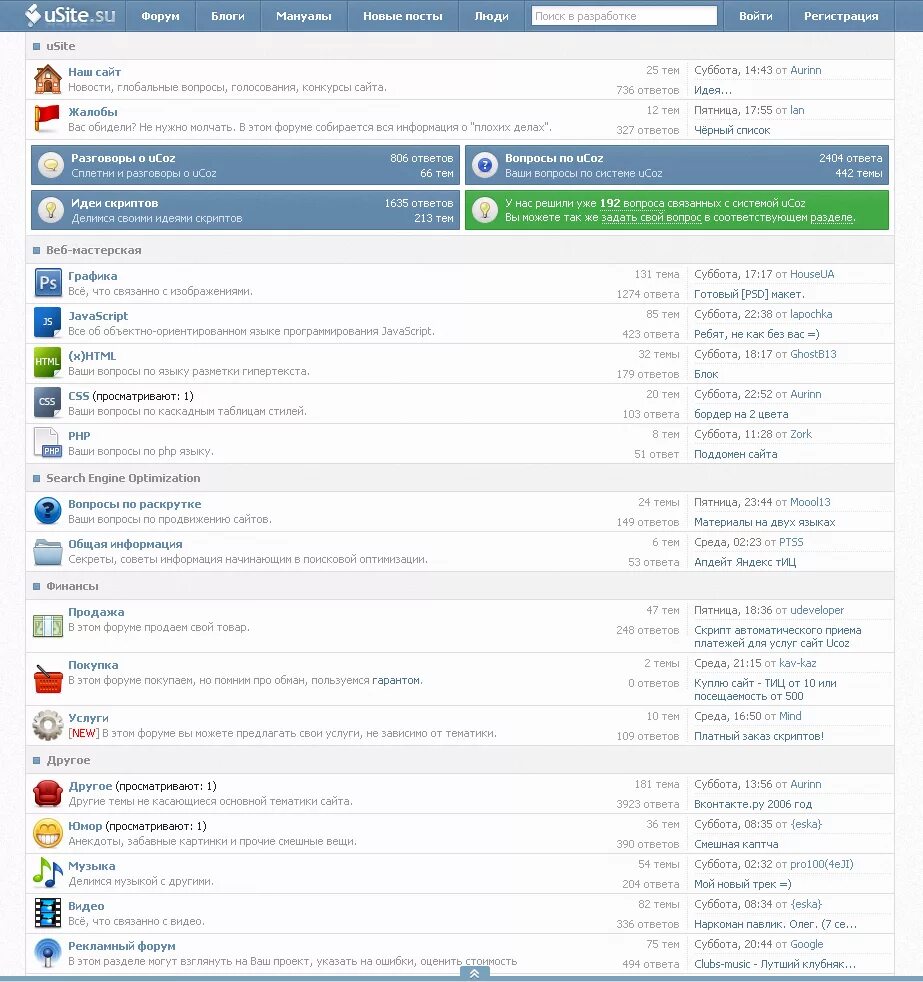Open the Мануалы menu item

(x=304, y=16)
